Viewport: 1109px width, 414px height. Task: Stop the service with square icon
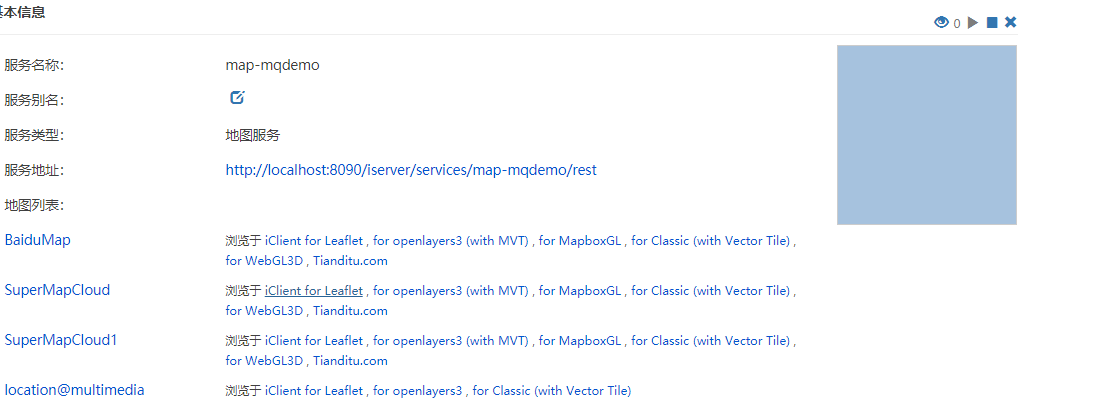coord(992,23)
